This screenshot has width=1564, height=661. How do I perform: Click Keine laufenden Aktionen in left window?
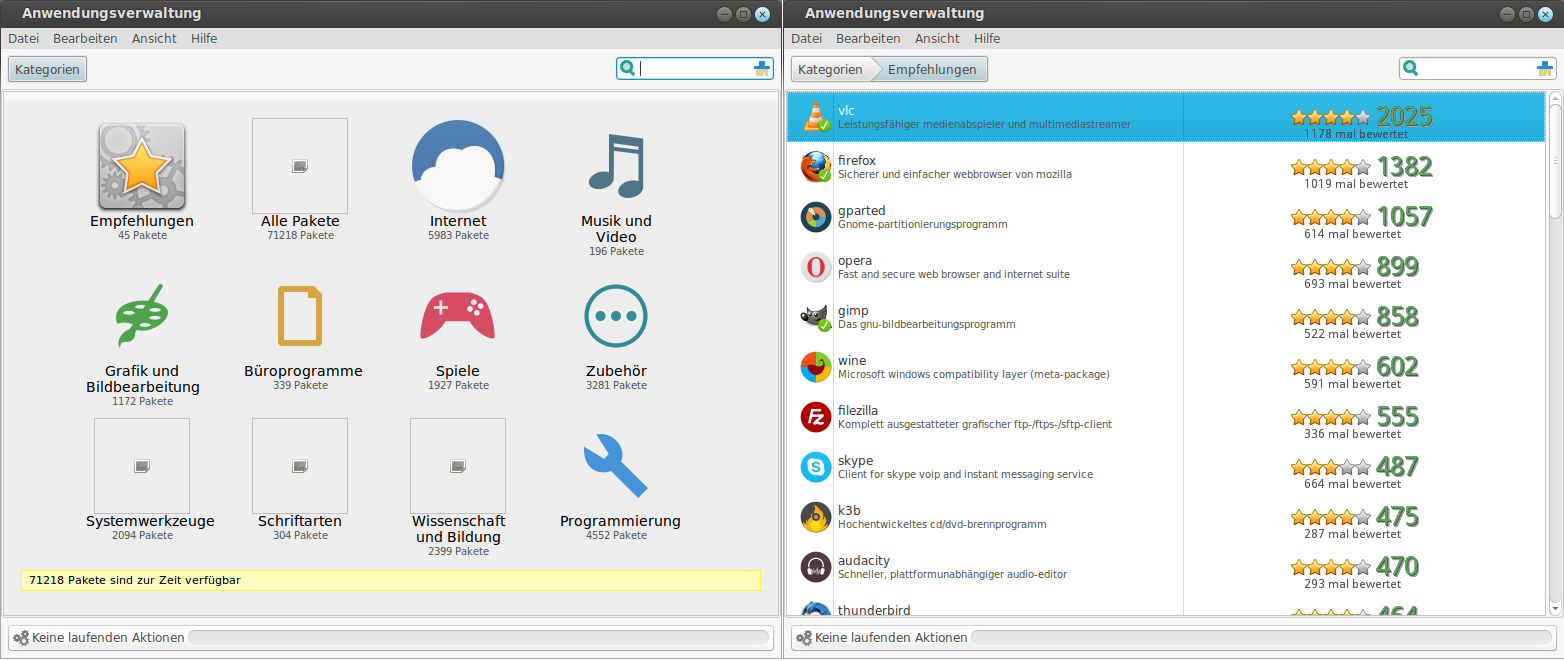pyautogui.click(x=108, y=637)
